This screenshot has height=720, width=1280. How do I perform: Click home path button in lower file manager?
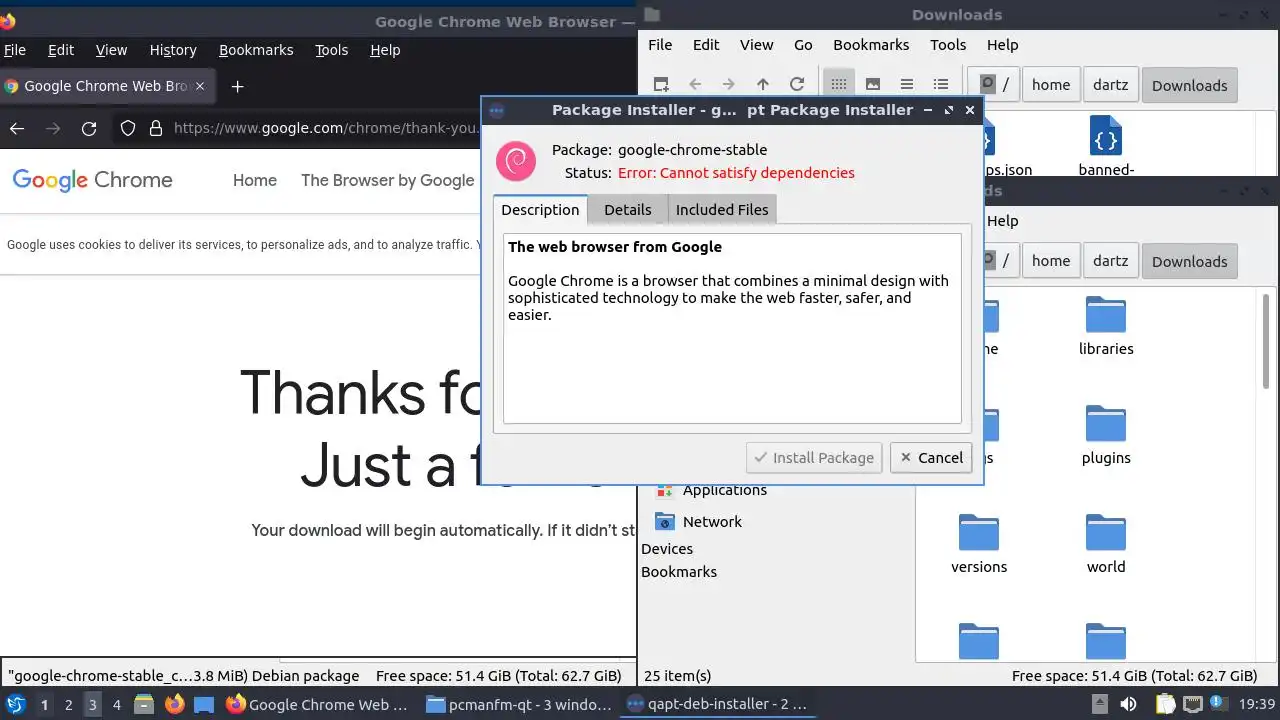click(x=1051, y=261)
